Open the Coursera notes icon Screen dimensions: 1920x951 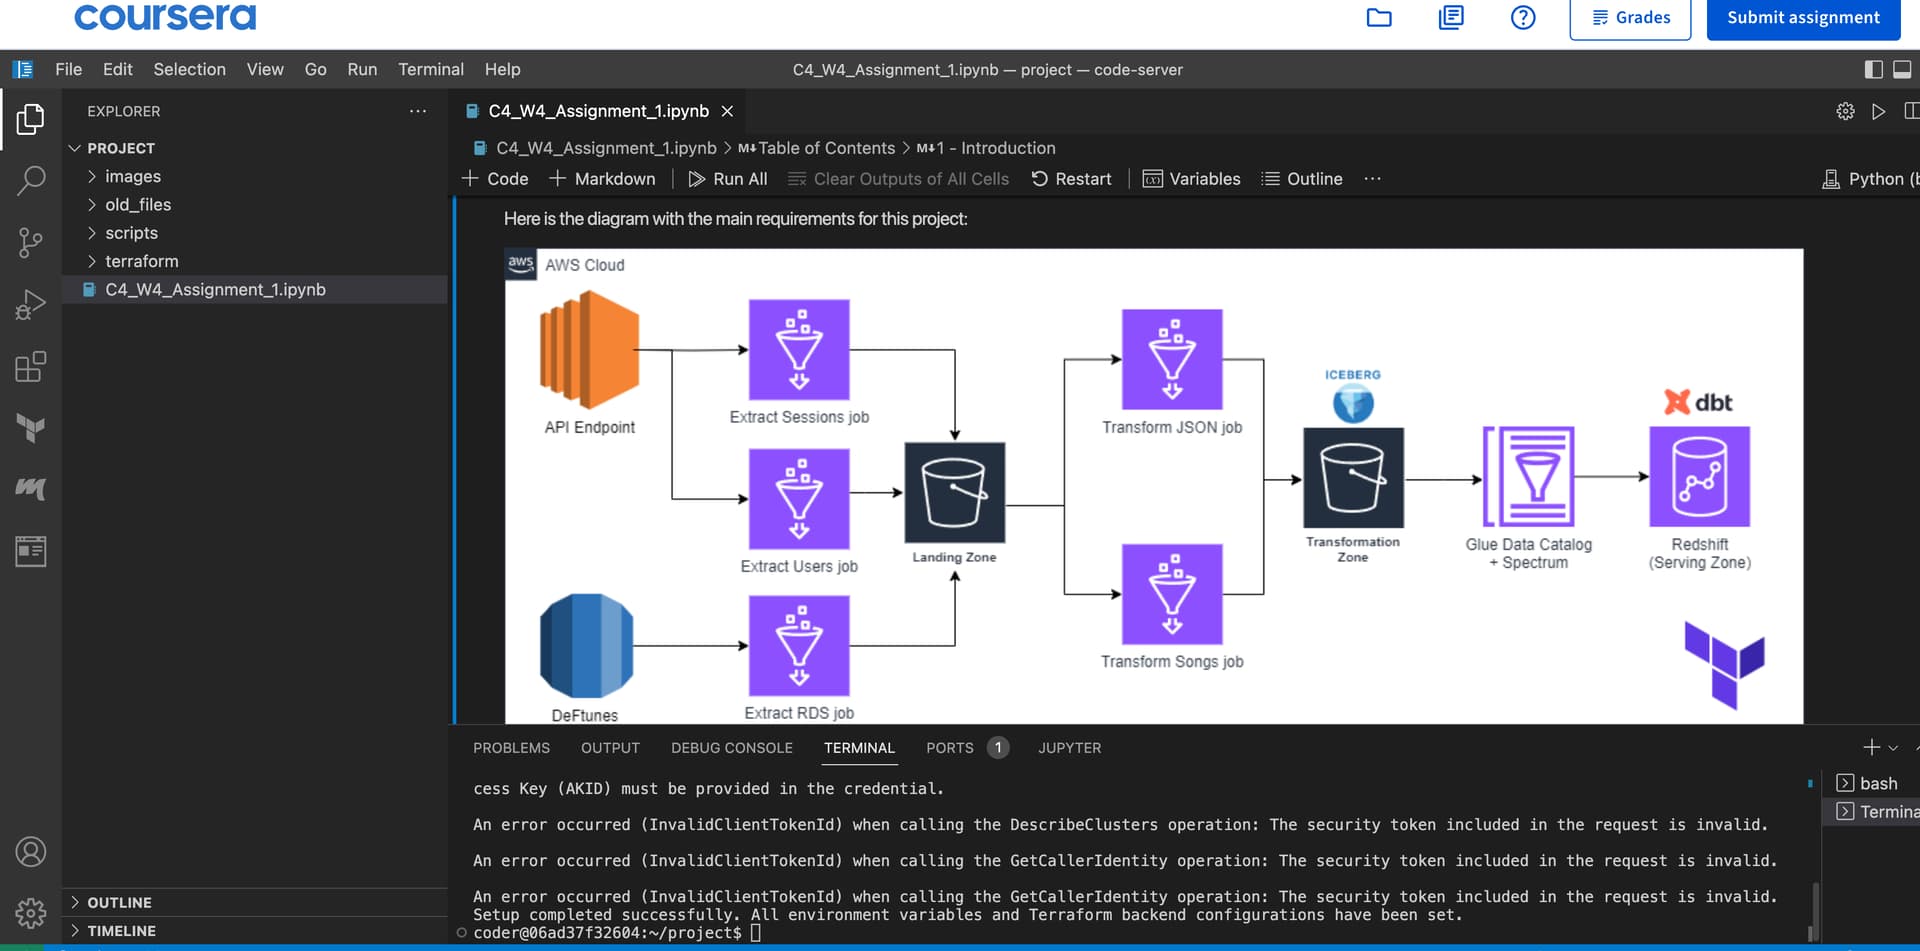point(1451,17)
